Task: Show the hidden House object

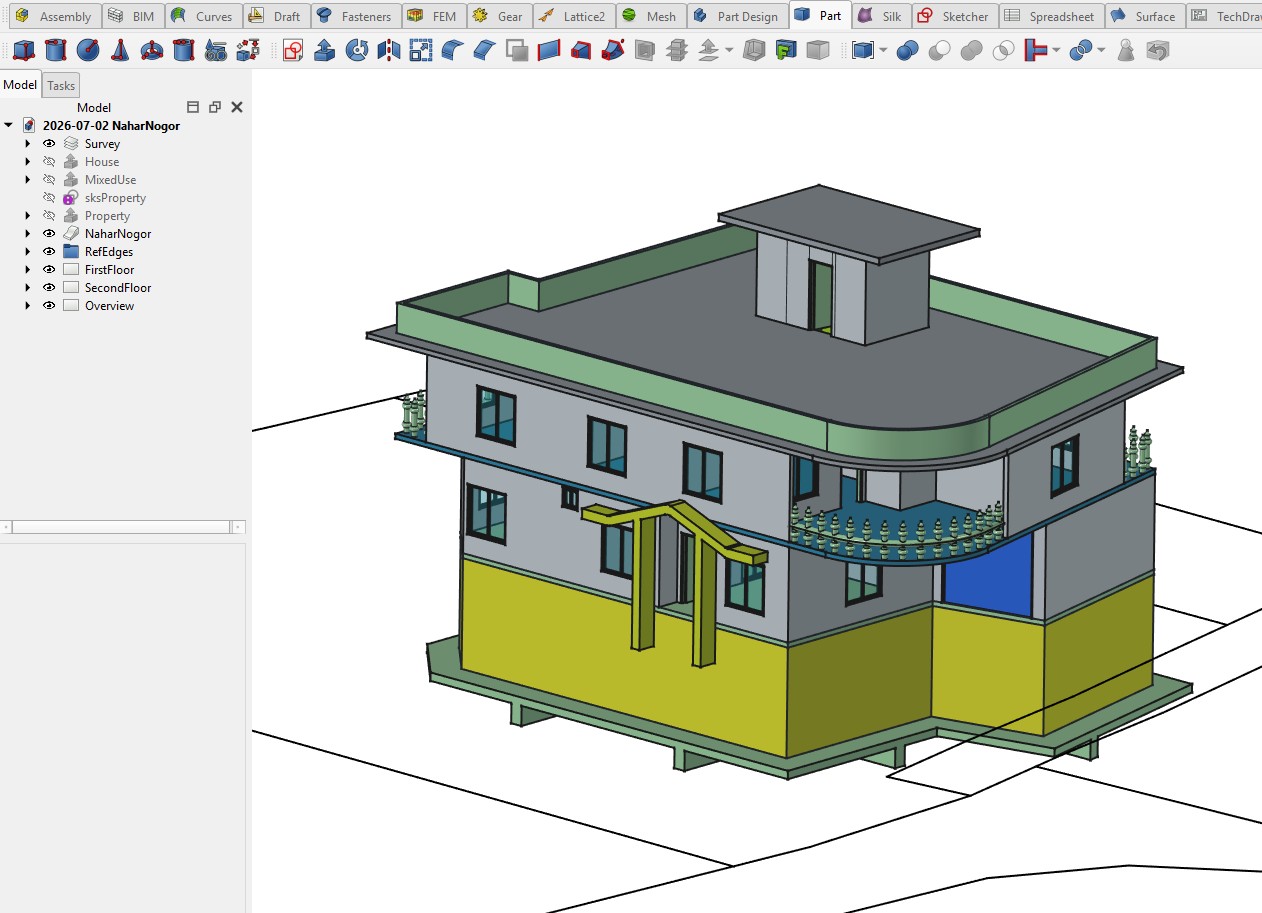Action: coord(49,162)
